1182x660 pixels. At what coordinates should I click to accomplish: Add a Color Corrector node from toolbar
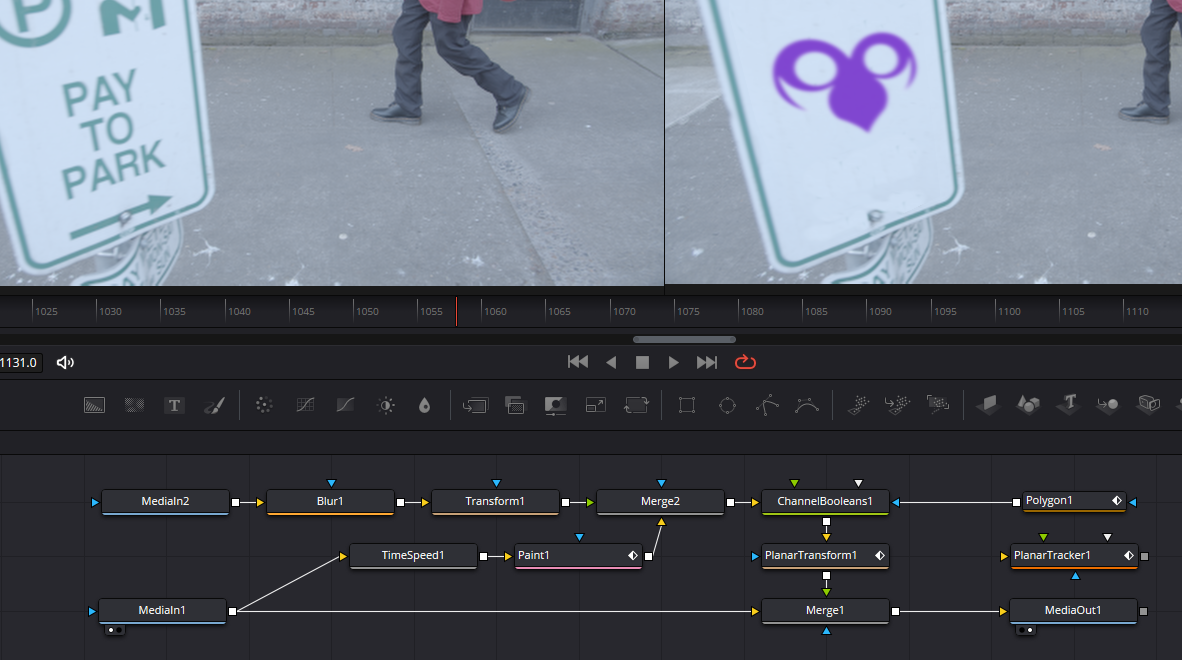point(264,405)
